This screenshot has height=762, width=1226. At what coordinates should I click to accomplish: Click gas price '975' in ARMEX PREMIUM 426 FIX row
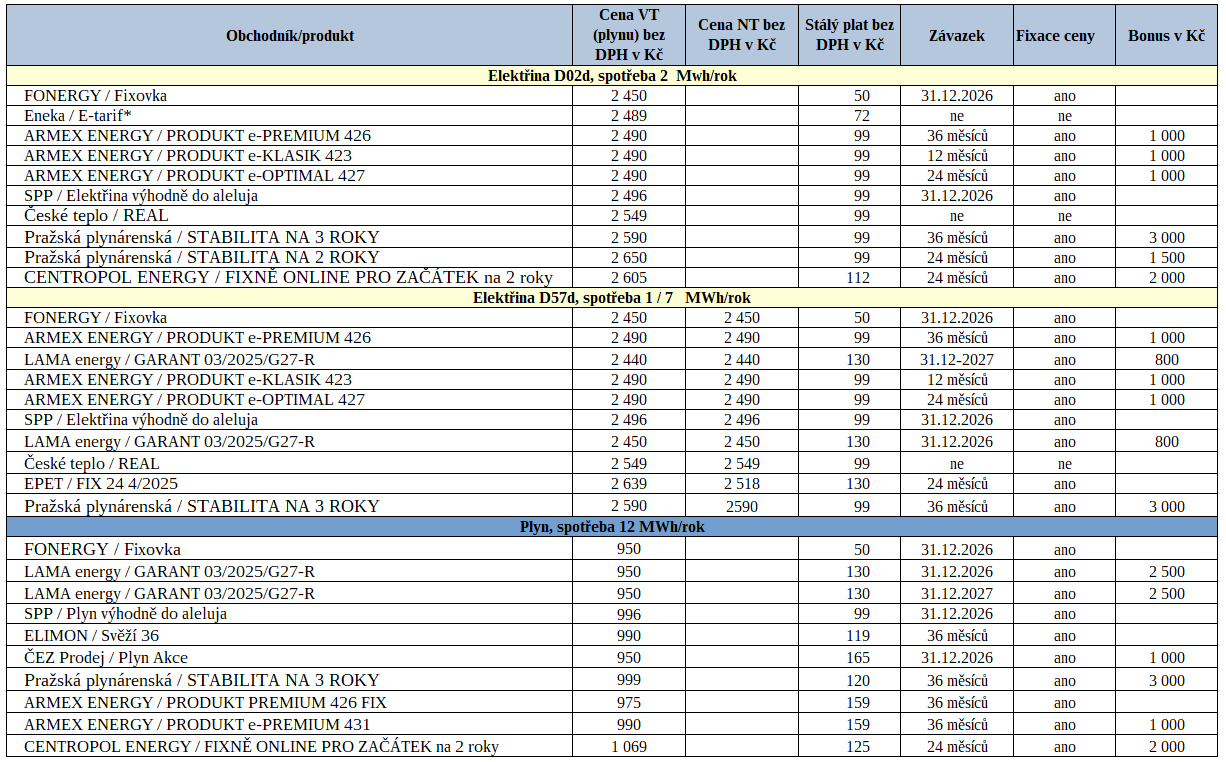[x=629, y=703]
